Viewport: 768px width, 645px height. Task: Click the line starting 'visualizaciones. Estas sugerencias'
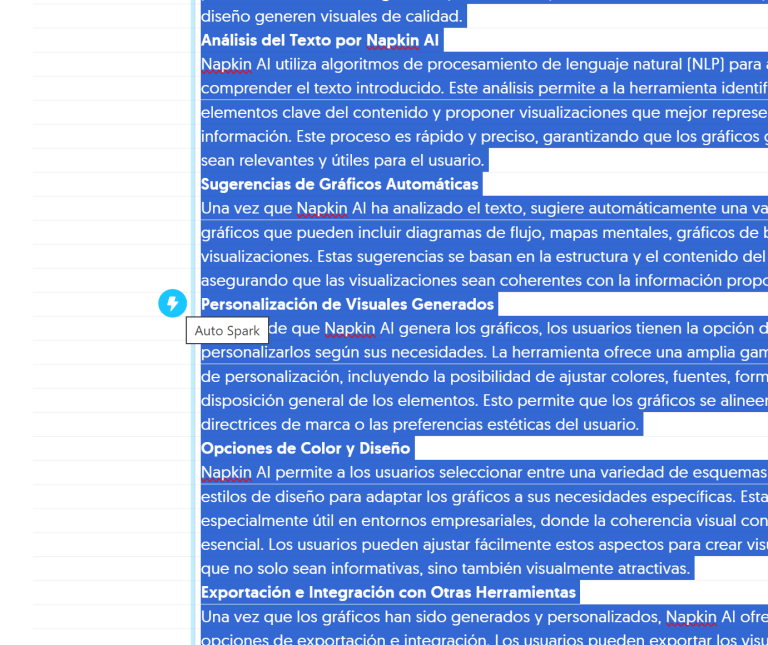pyautogui.click(x=484, y=256)
